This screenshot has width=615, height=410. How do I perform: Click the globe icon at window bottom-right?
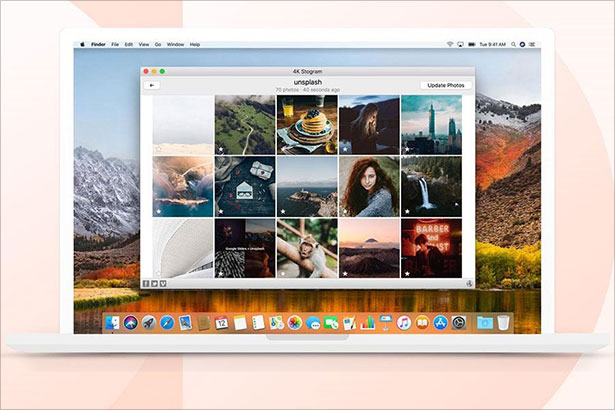tap(468, 283)
